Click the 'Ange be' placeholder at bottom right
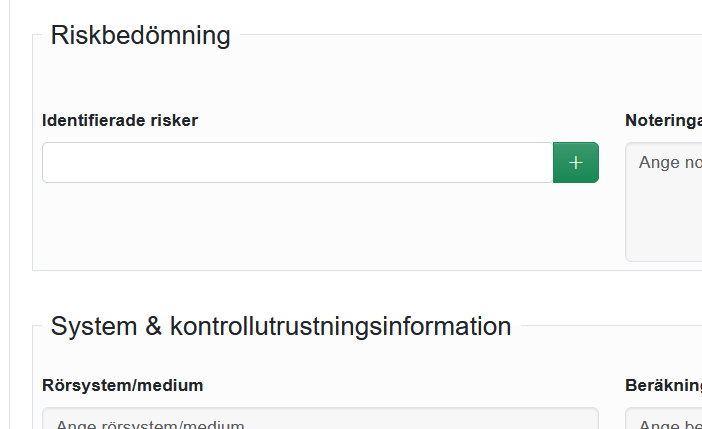Image resolution: width=702 pixels, height=429 pixels. [x=669, y=424]
